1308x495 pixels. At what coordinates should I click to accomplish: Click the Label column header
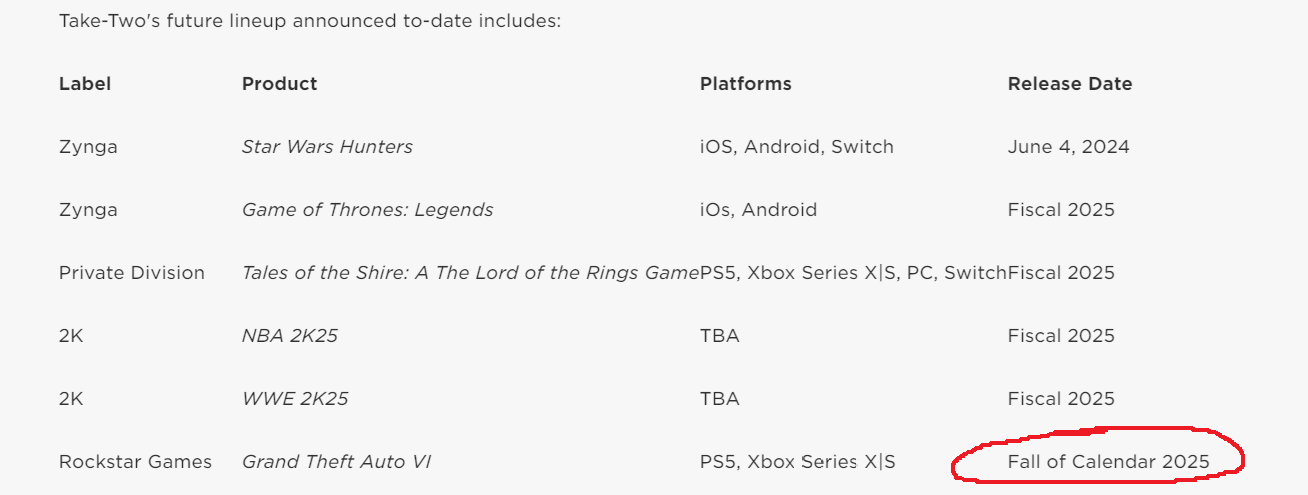pos(85,84)
